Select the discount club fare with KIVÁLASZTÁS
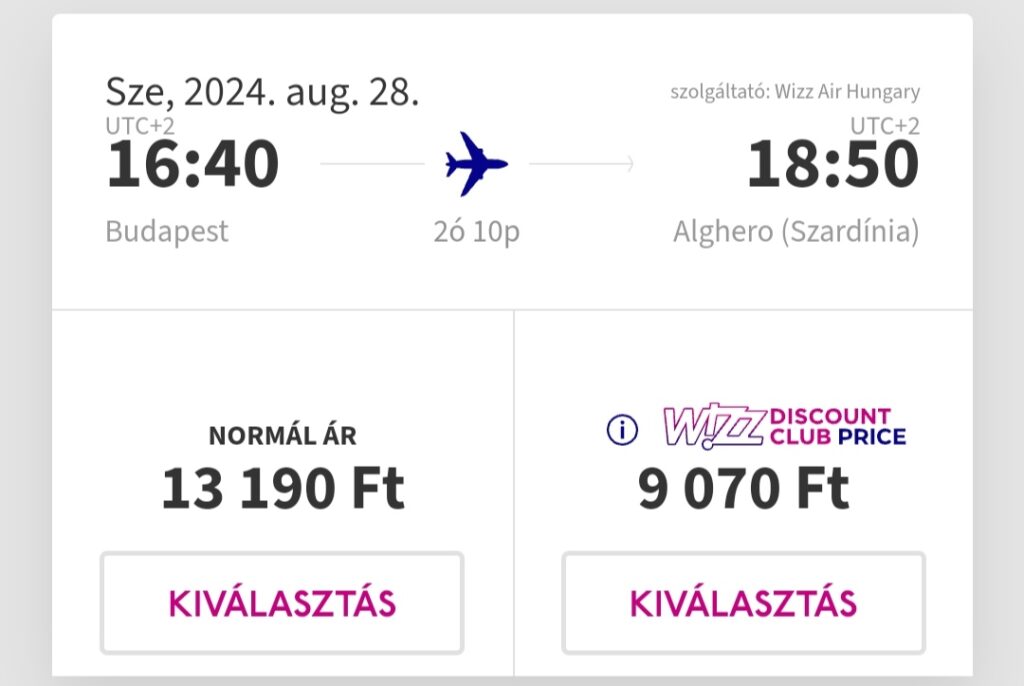This screenshot has width=1024, height=686. click(743, 602)
